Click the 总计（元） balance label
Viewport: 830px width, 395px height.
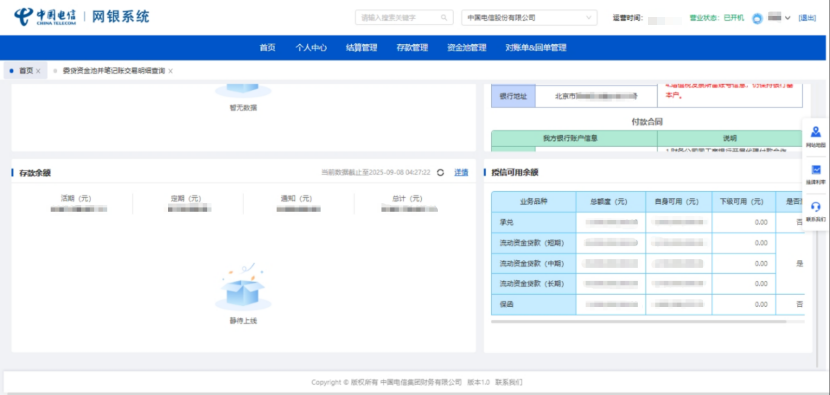coord(407,199)
